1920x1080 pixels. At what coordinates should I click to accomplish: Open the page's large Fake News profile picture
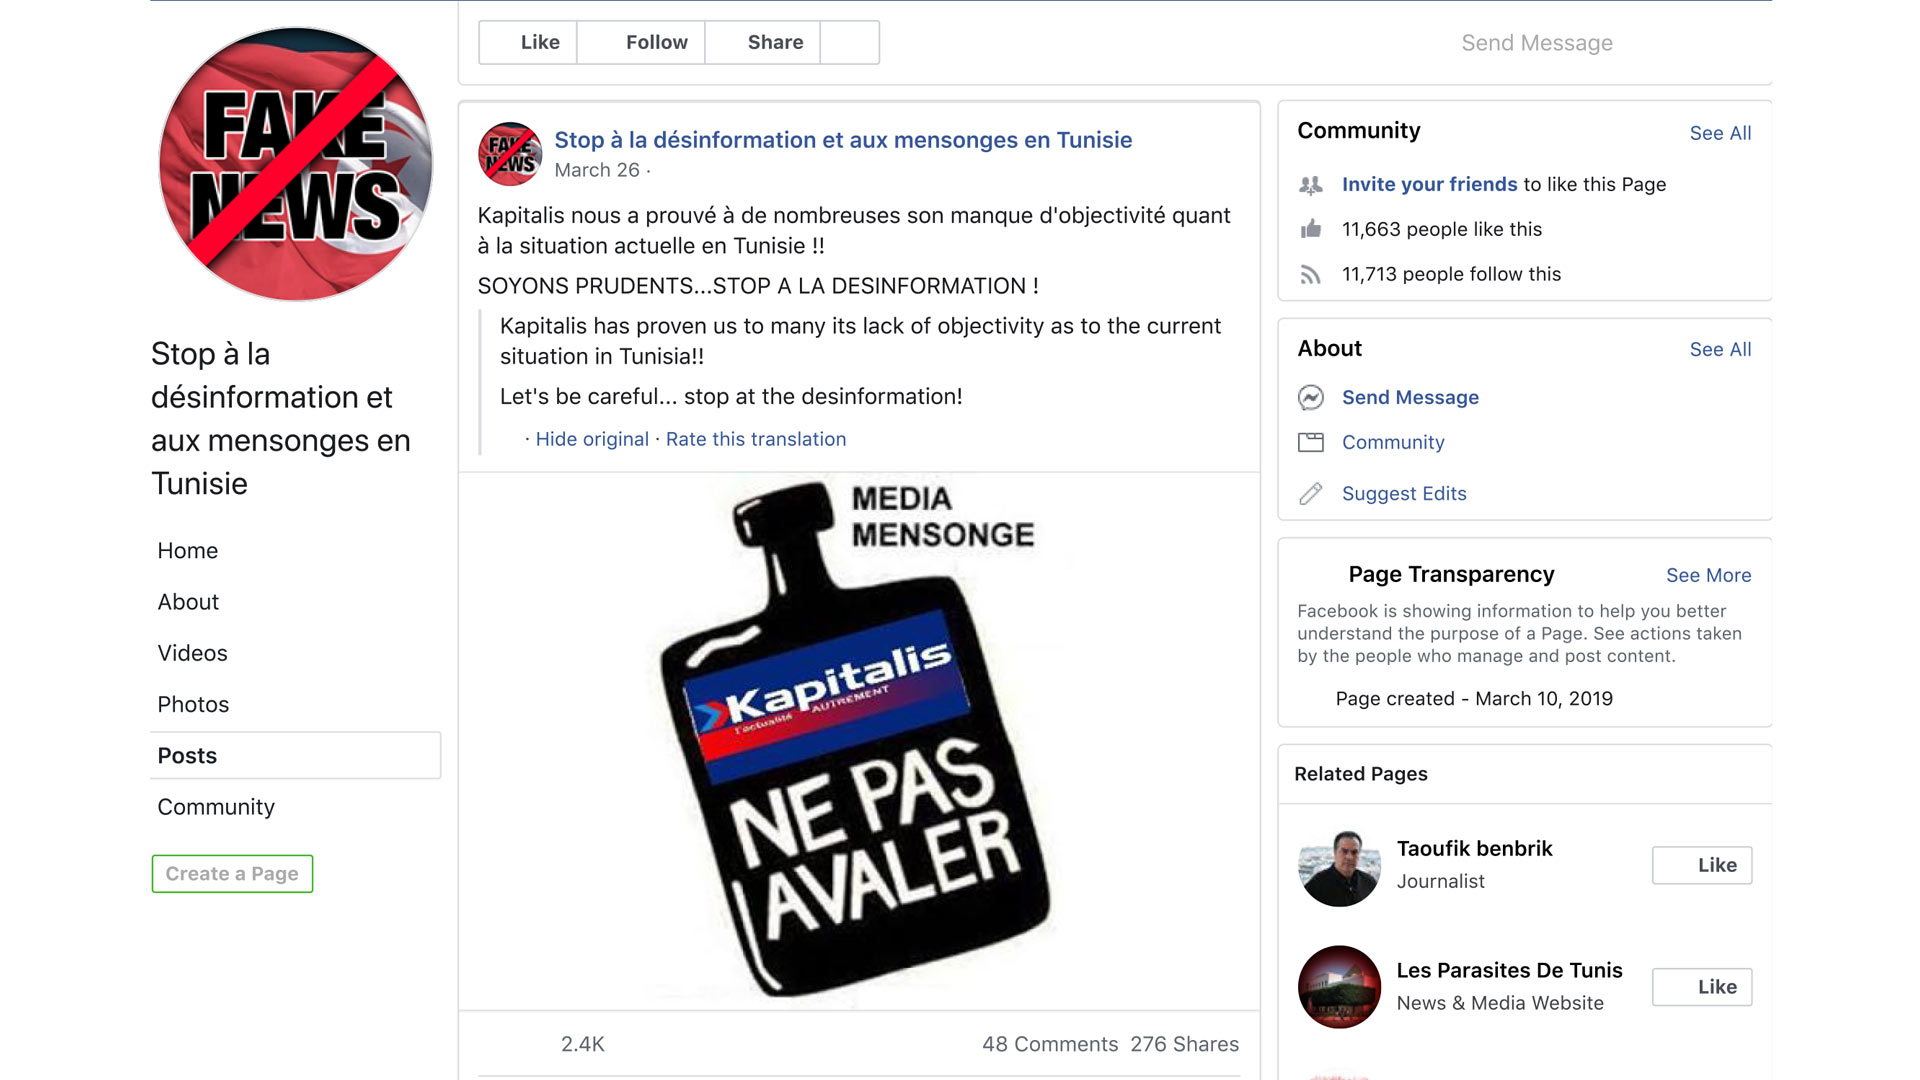coord(296,165)
